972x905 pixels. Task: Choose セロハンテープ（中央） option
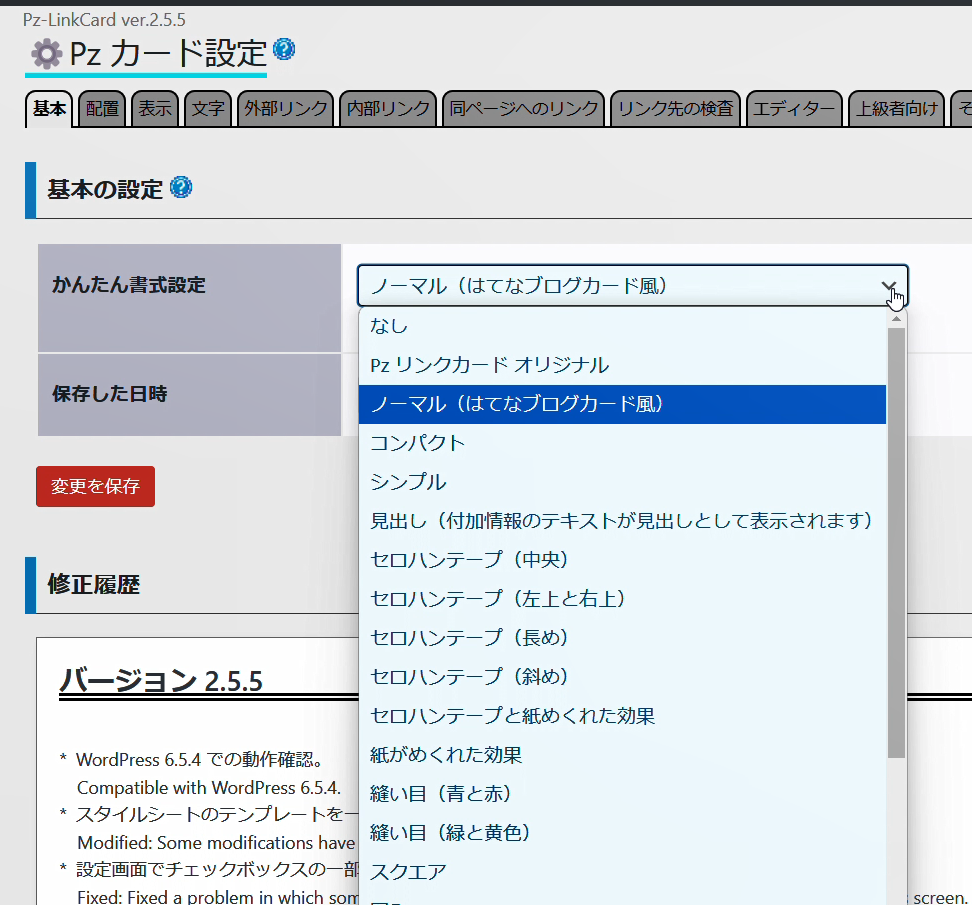469,560
